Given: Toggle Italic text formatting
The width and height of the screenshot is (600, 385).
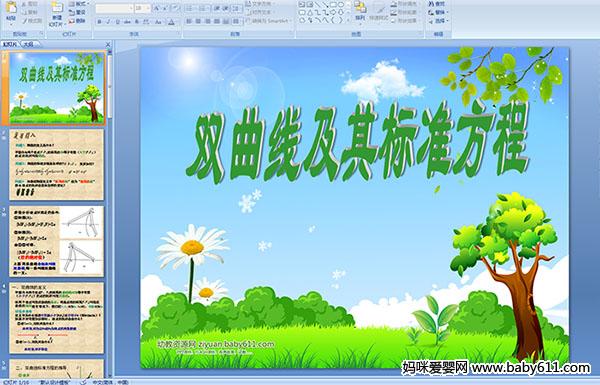Looking at the screenshot, I should point(108,22).
